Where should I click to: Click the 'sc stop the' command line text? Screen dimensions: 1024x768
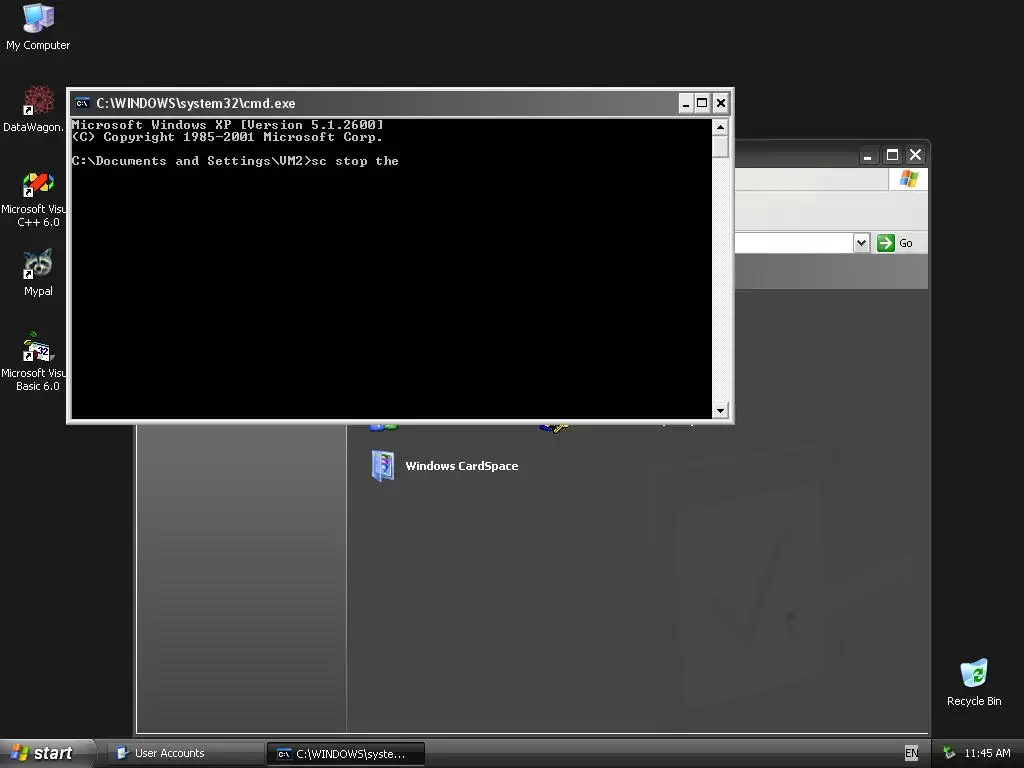pyautogui.click(x=355, y=161)
